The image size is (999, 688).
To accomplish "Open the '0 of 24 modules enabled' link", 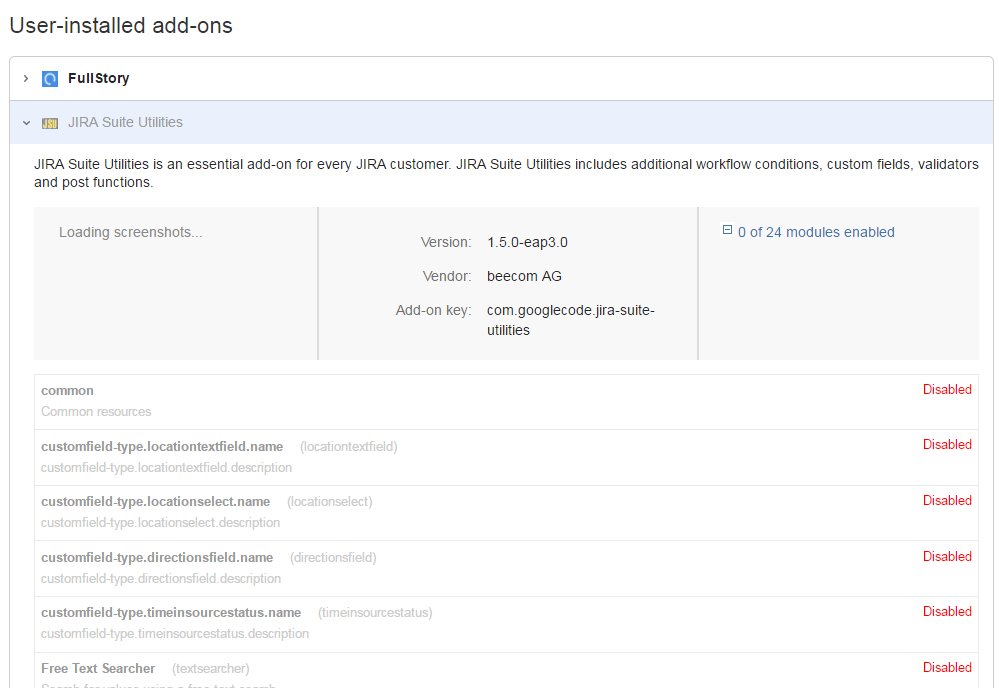I will click(x=816, y=232).
